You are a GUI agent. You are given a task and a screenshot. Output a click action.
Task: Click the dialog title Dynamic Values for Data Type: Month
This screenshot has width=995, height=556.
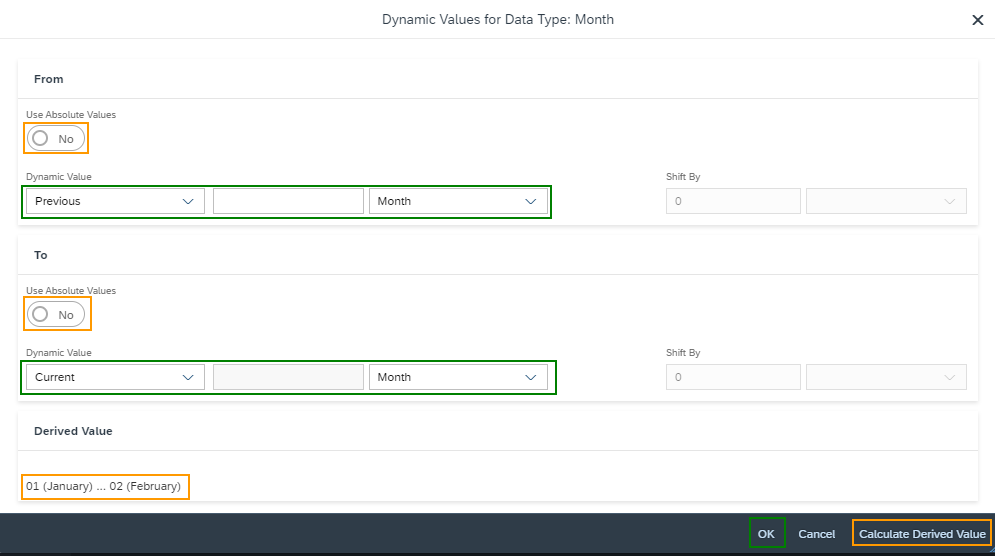click(x=498, y=20)
